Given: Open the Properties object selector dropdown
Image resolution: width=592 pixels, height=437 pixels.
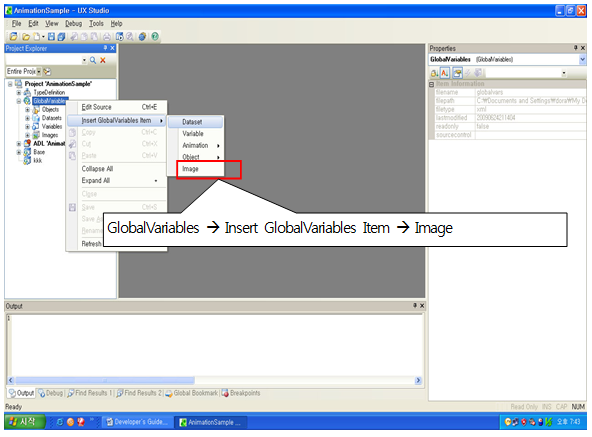Looking at the screenshot, I should (x=582, y=59).
